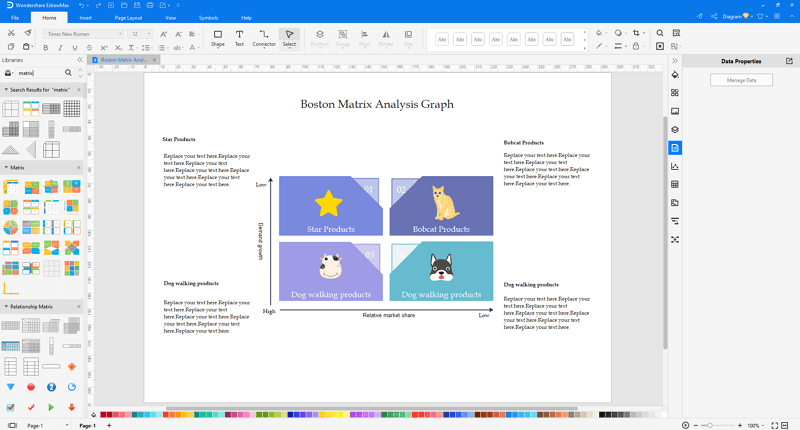Open the Fit/focus sidebar icon
This screenshot has height=430, width=800.
point(675,240)
